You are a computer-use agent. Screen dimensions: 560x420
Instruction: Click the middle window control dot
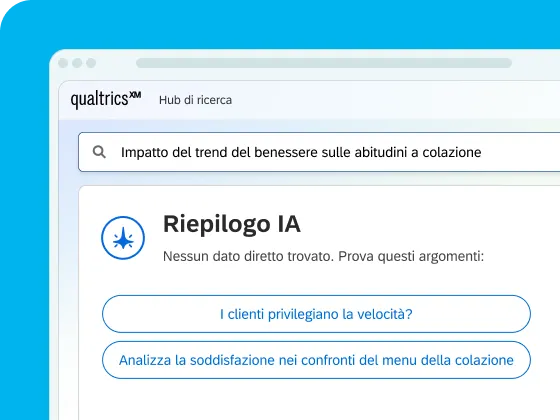[x=77, y=63]
